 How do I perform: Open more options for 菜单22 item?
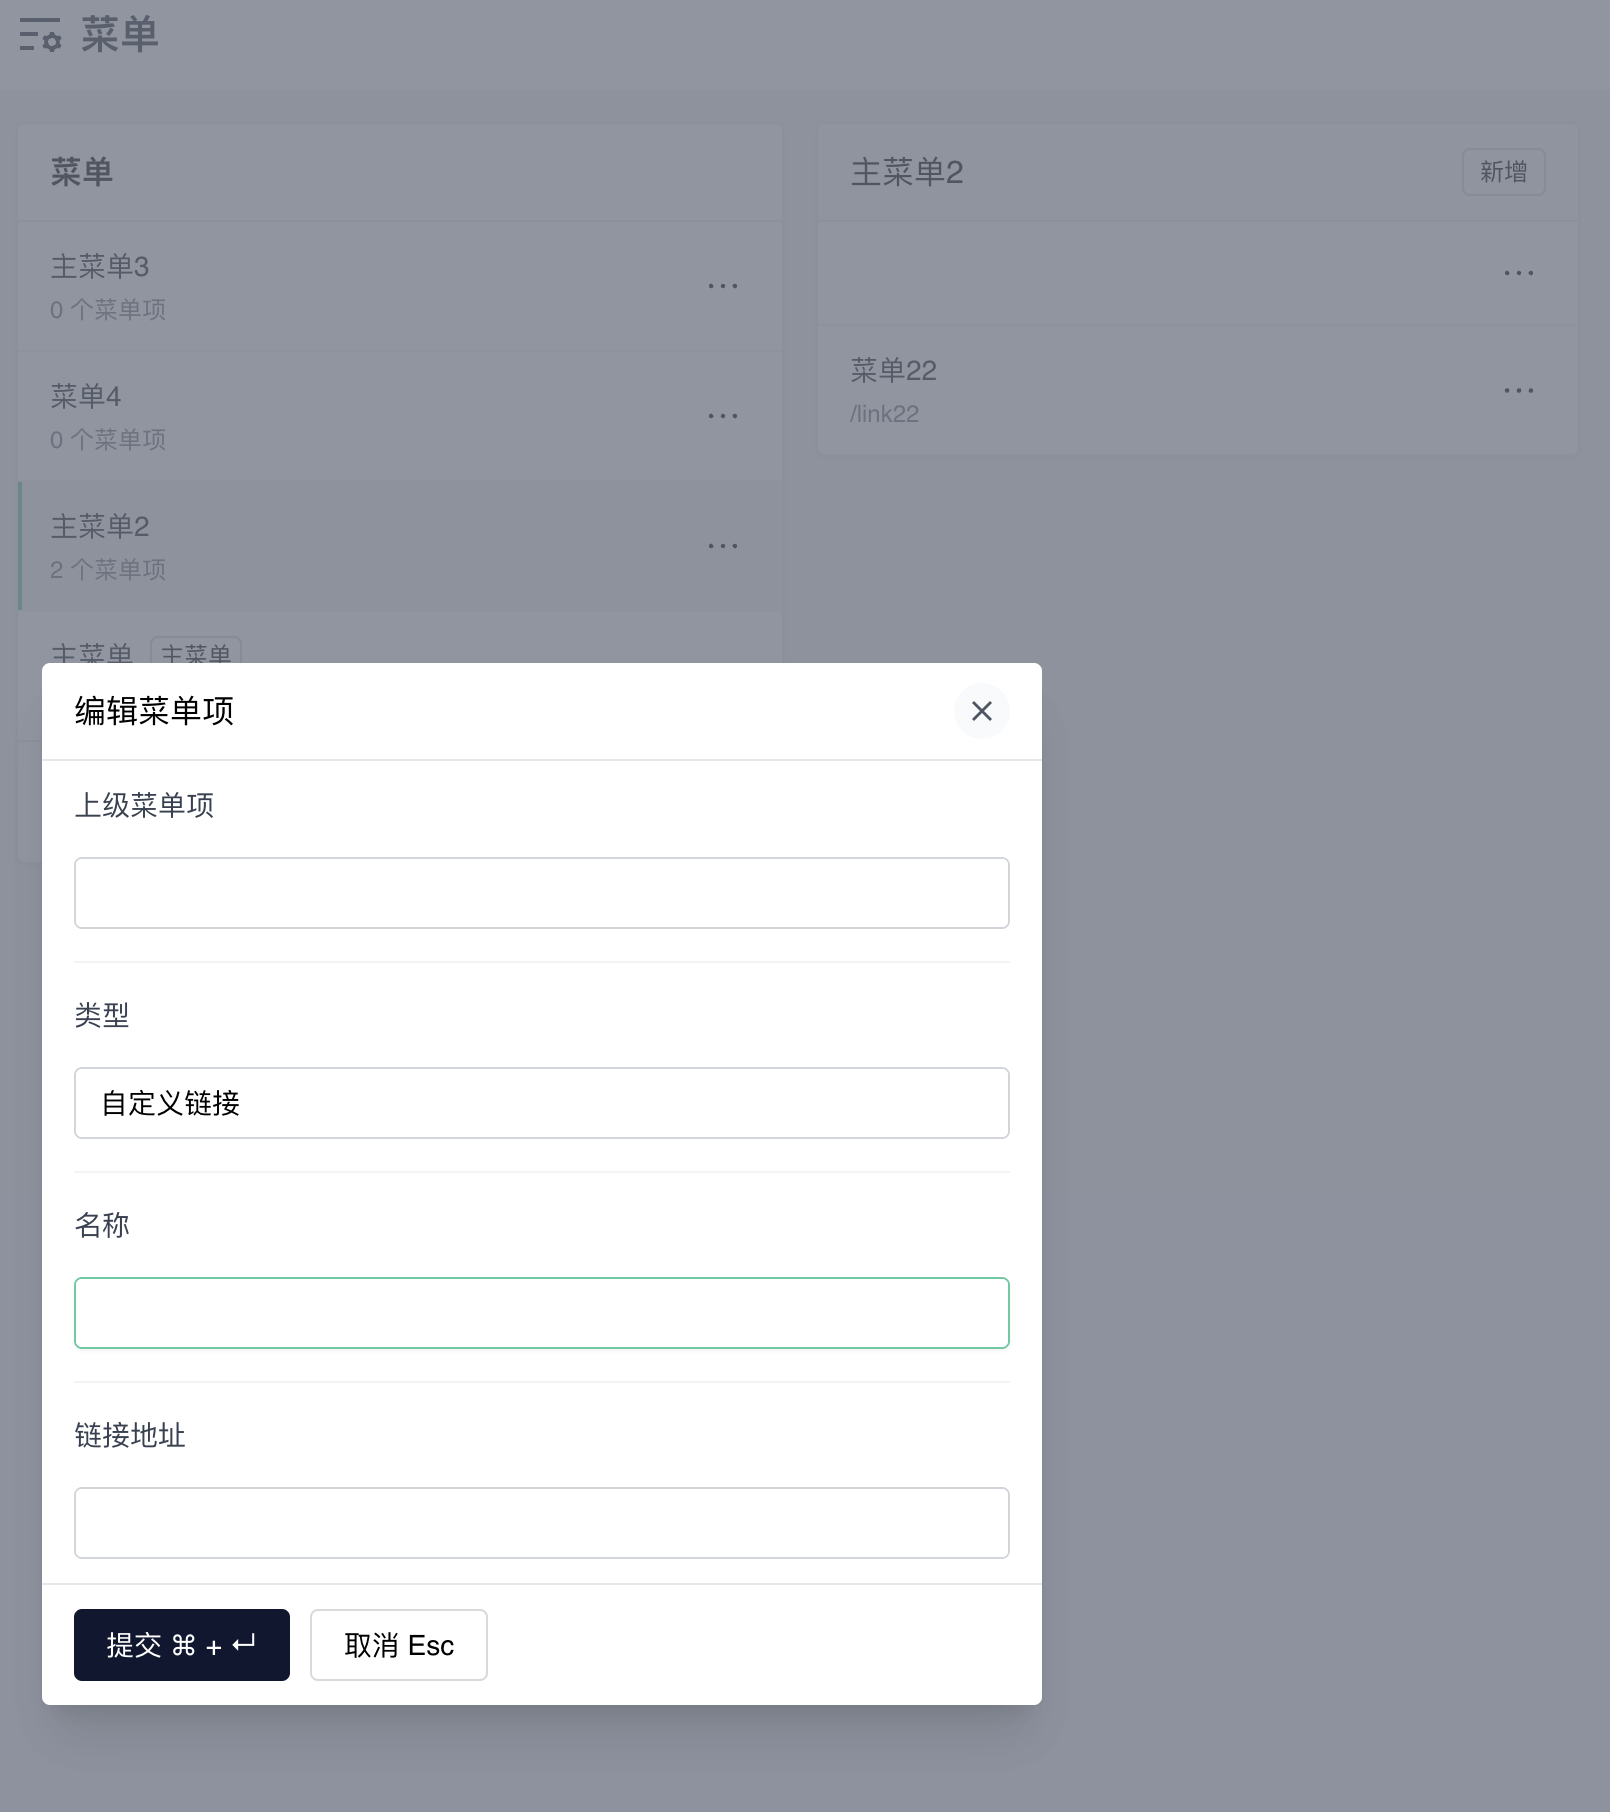point(1518,390)
